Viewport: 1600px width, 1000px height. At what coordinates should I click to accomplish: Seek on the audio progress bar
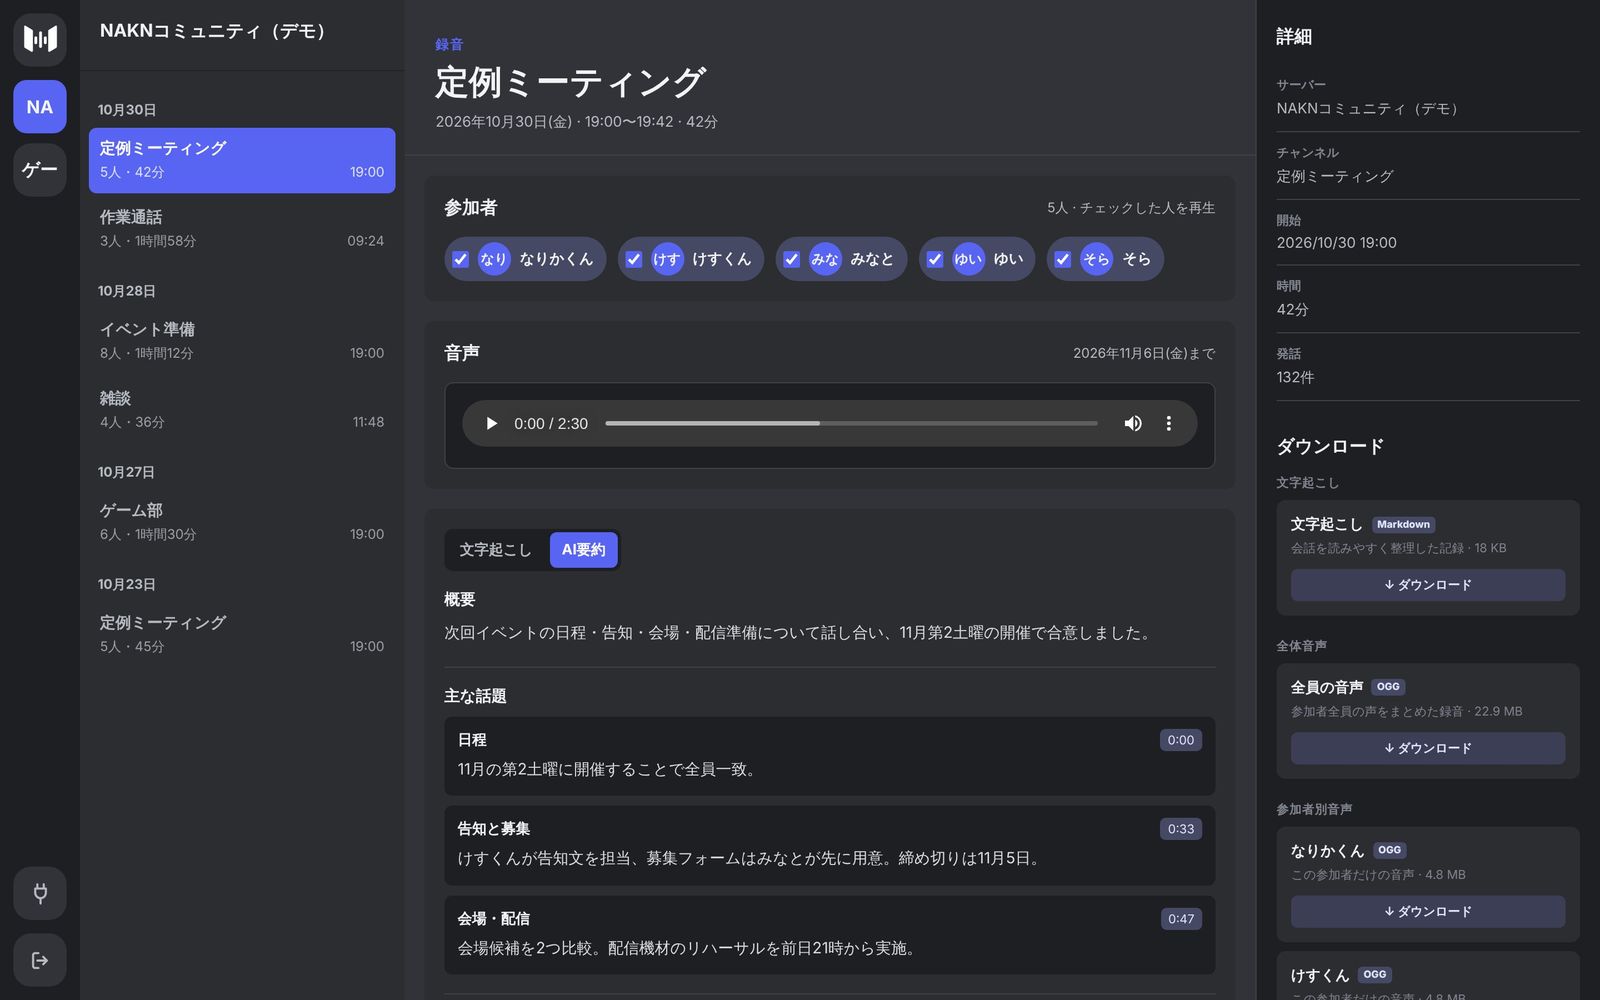tap(851, 424)
